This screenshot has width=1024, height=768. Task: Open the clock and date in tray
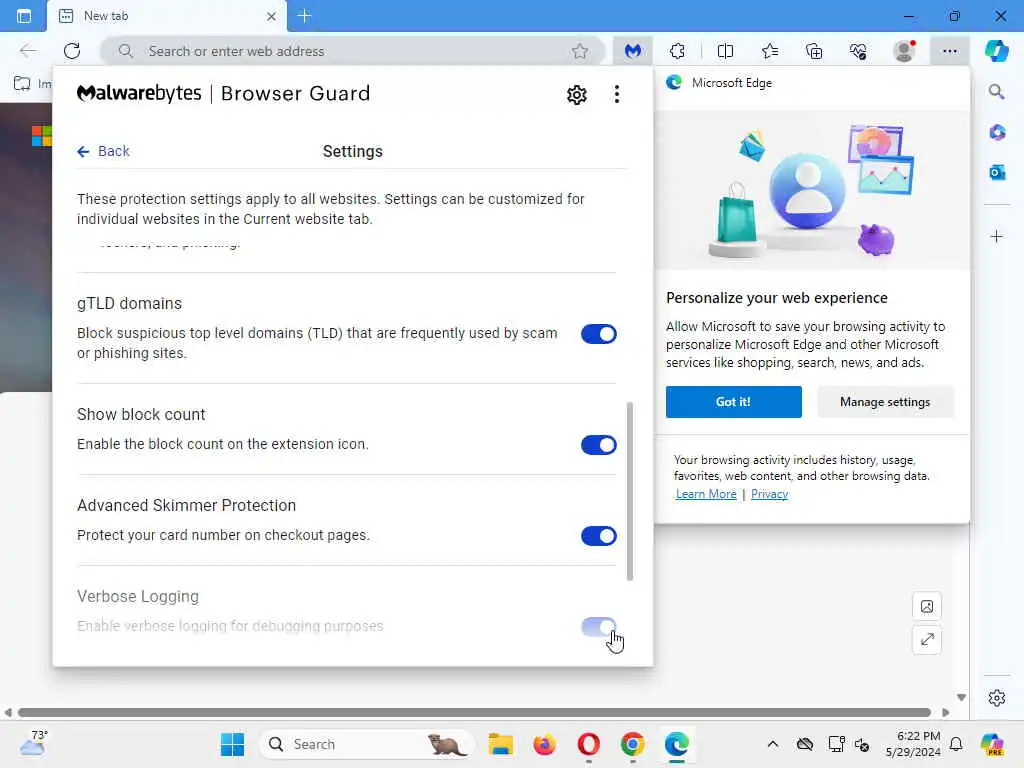[913, 744]
